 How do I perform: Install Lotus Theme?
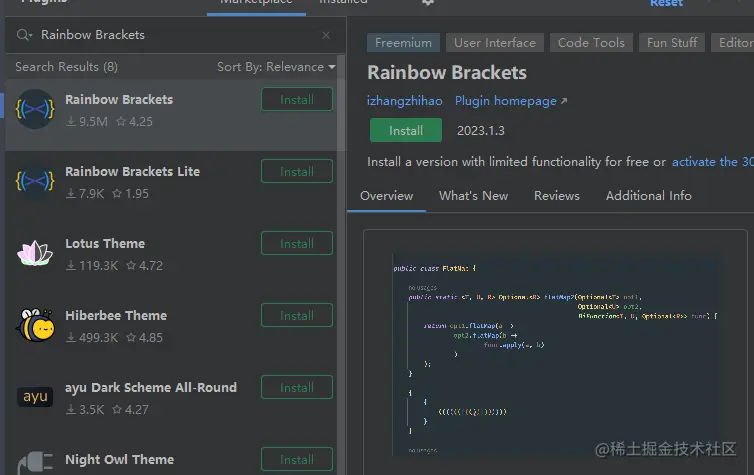[x=297, y=244]
